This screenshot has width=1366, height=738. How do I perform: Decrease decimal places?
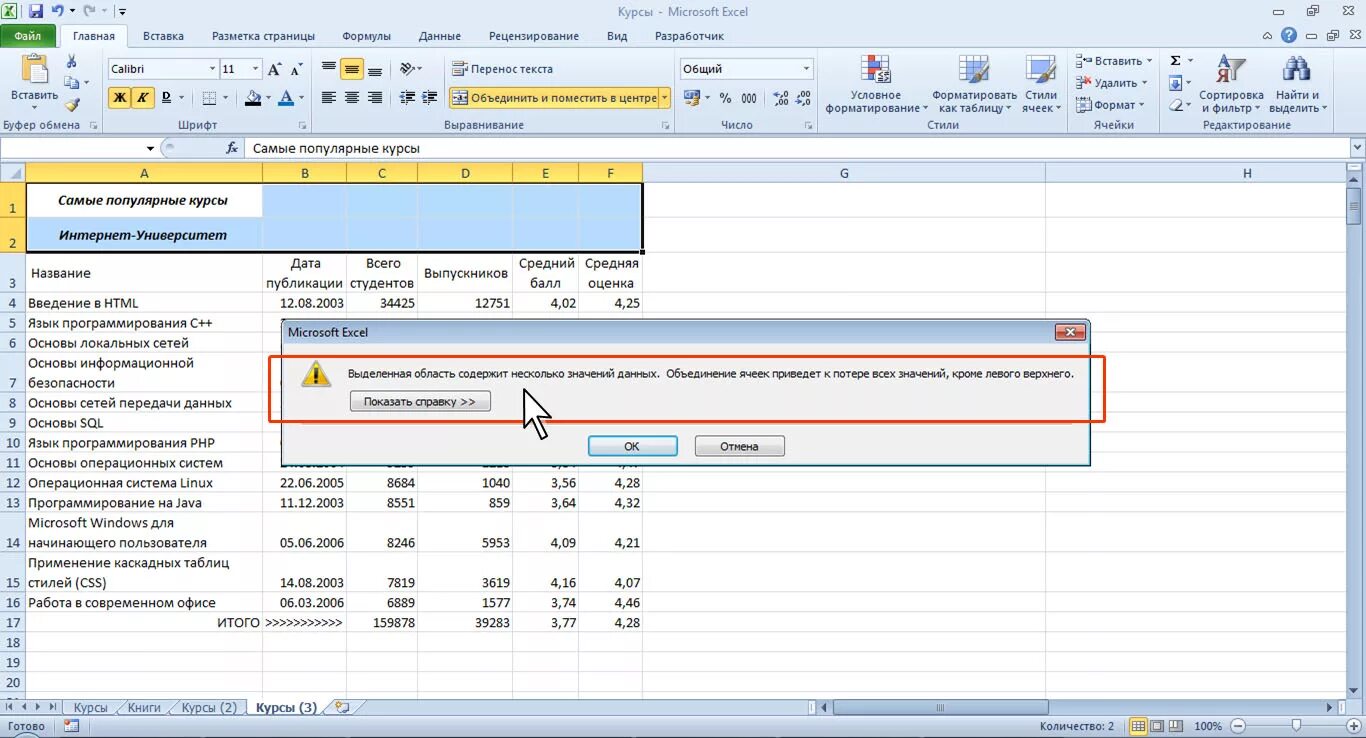pos(803,98)
